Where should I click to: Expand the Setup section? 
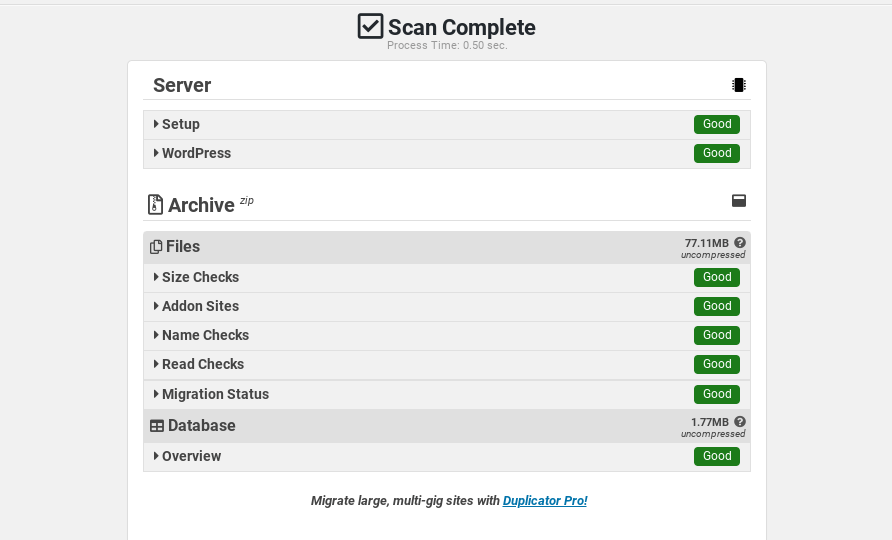click(x=180, y=124)
